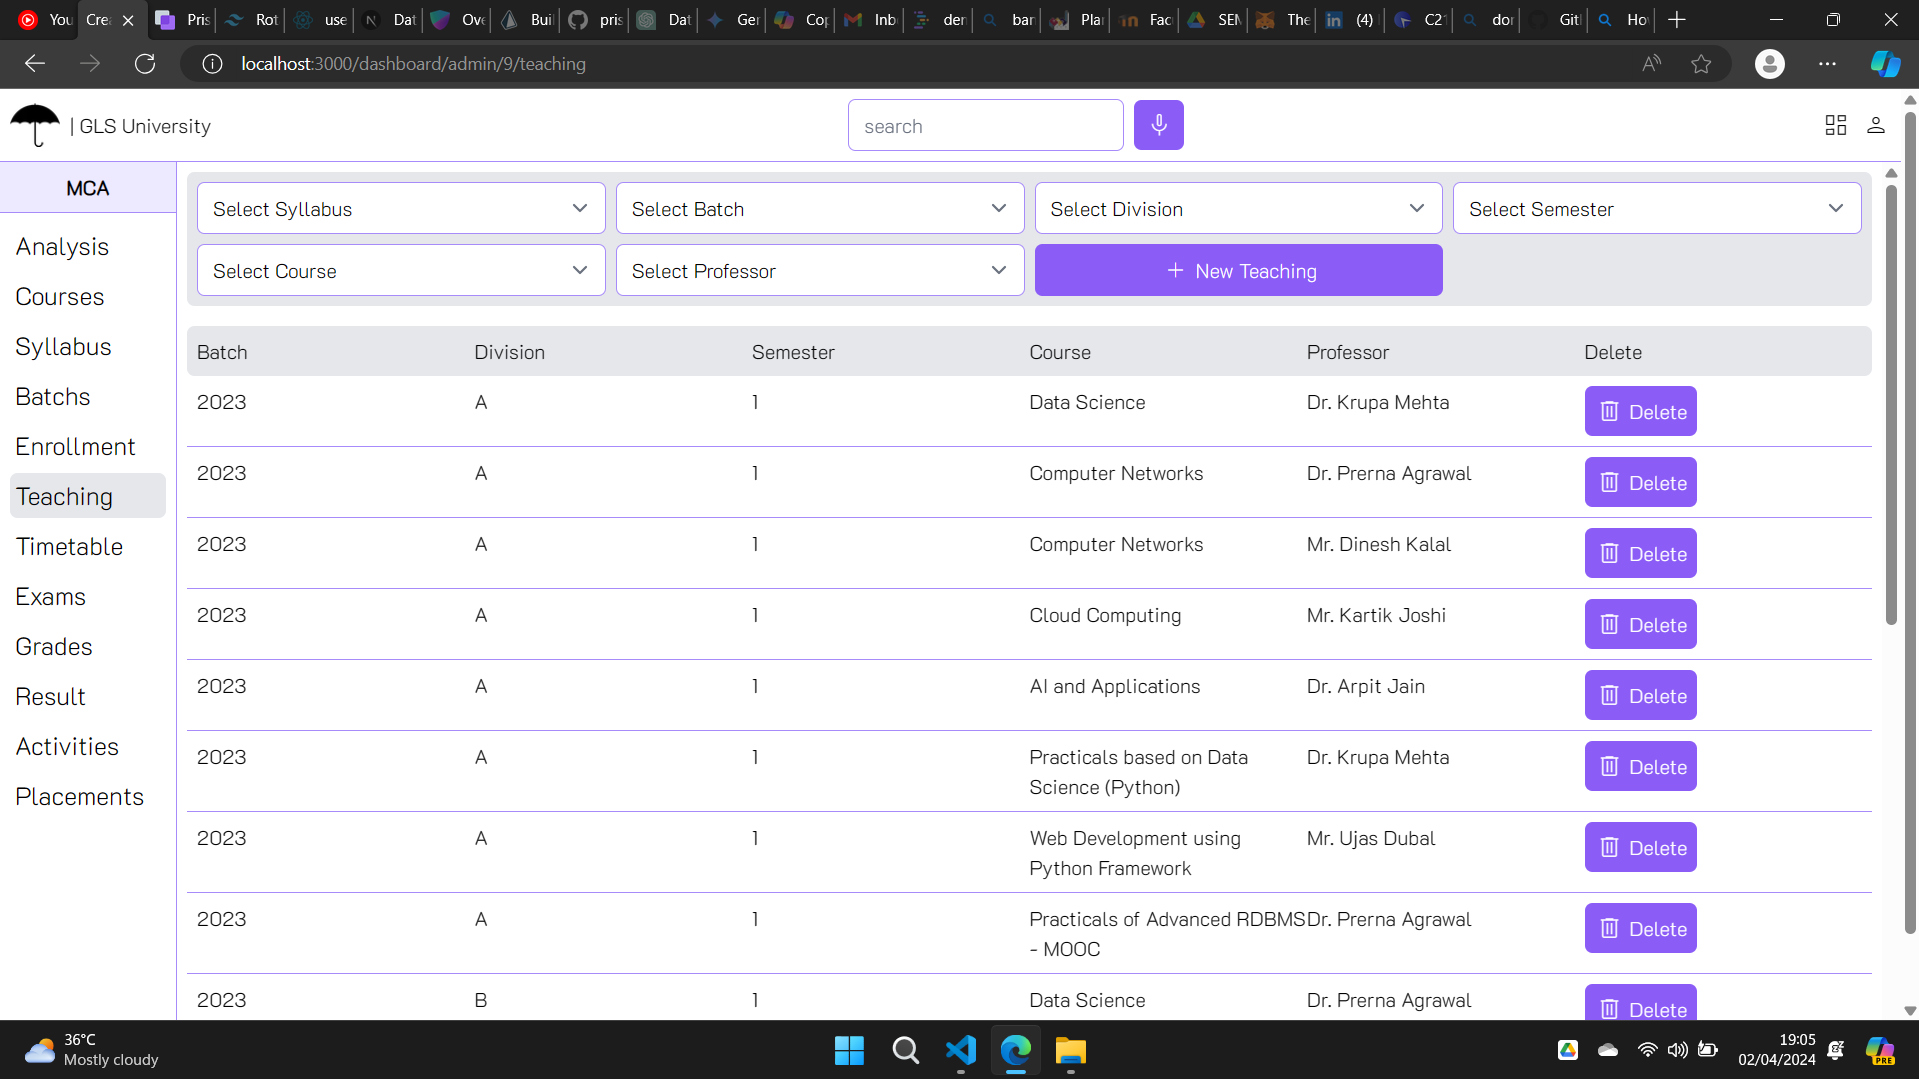This screenshot has height=1079, width=1919.
Task: Open File Explorer from the taskbar
Action: (1070, 1050)
